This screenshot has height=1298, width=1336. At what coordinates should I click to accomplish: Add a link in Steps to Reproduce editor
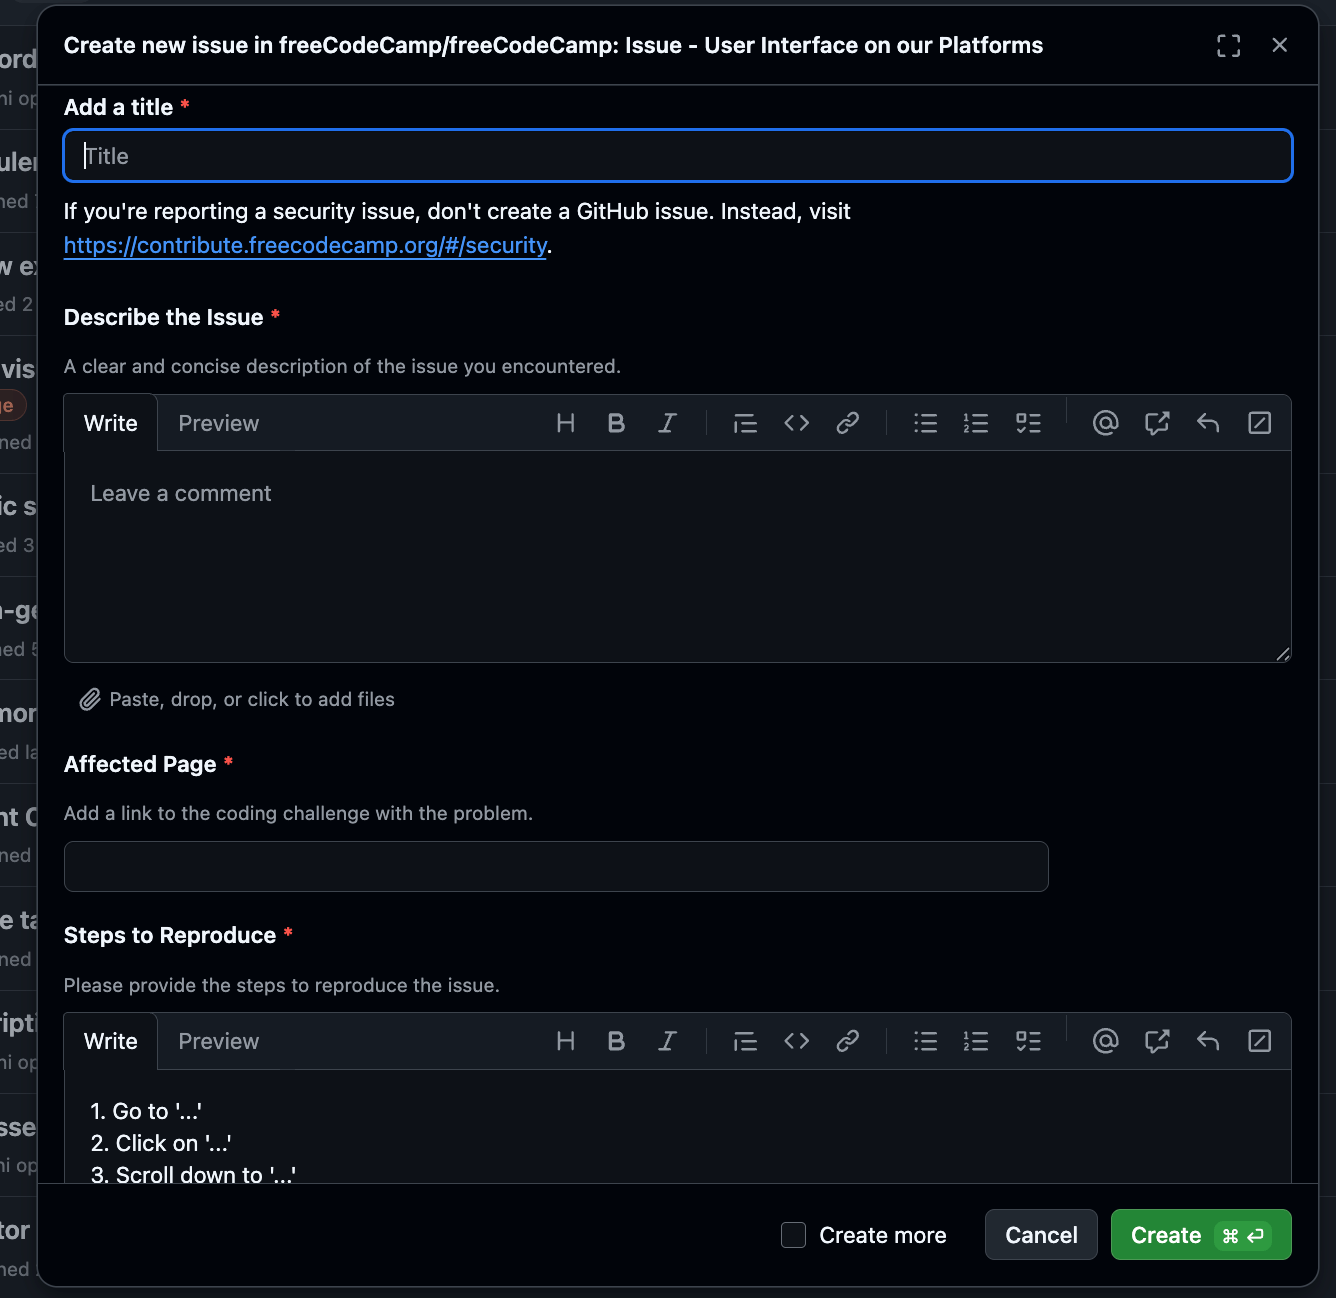pyautogui.click(x=847, y=1041)
